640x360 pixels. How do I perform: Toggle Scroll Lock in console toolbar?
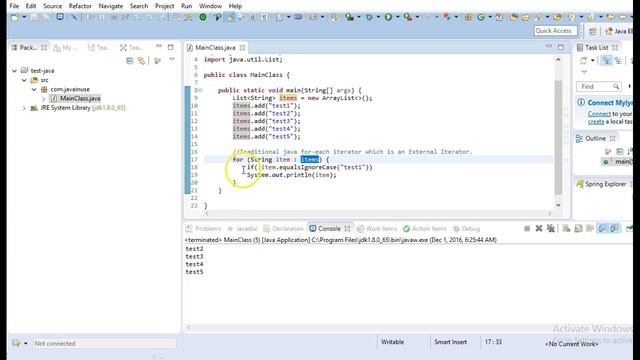pyautogui.click(x=578, y=229)
